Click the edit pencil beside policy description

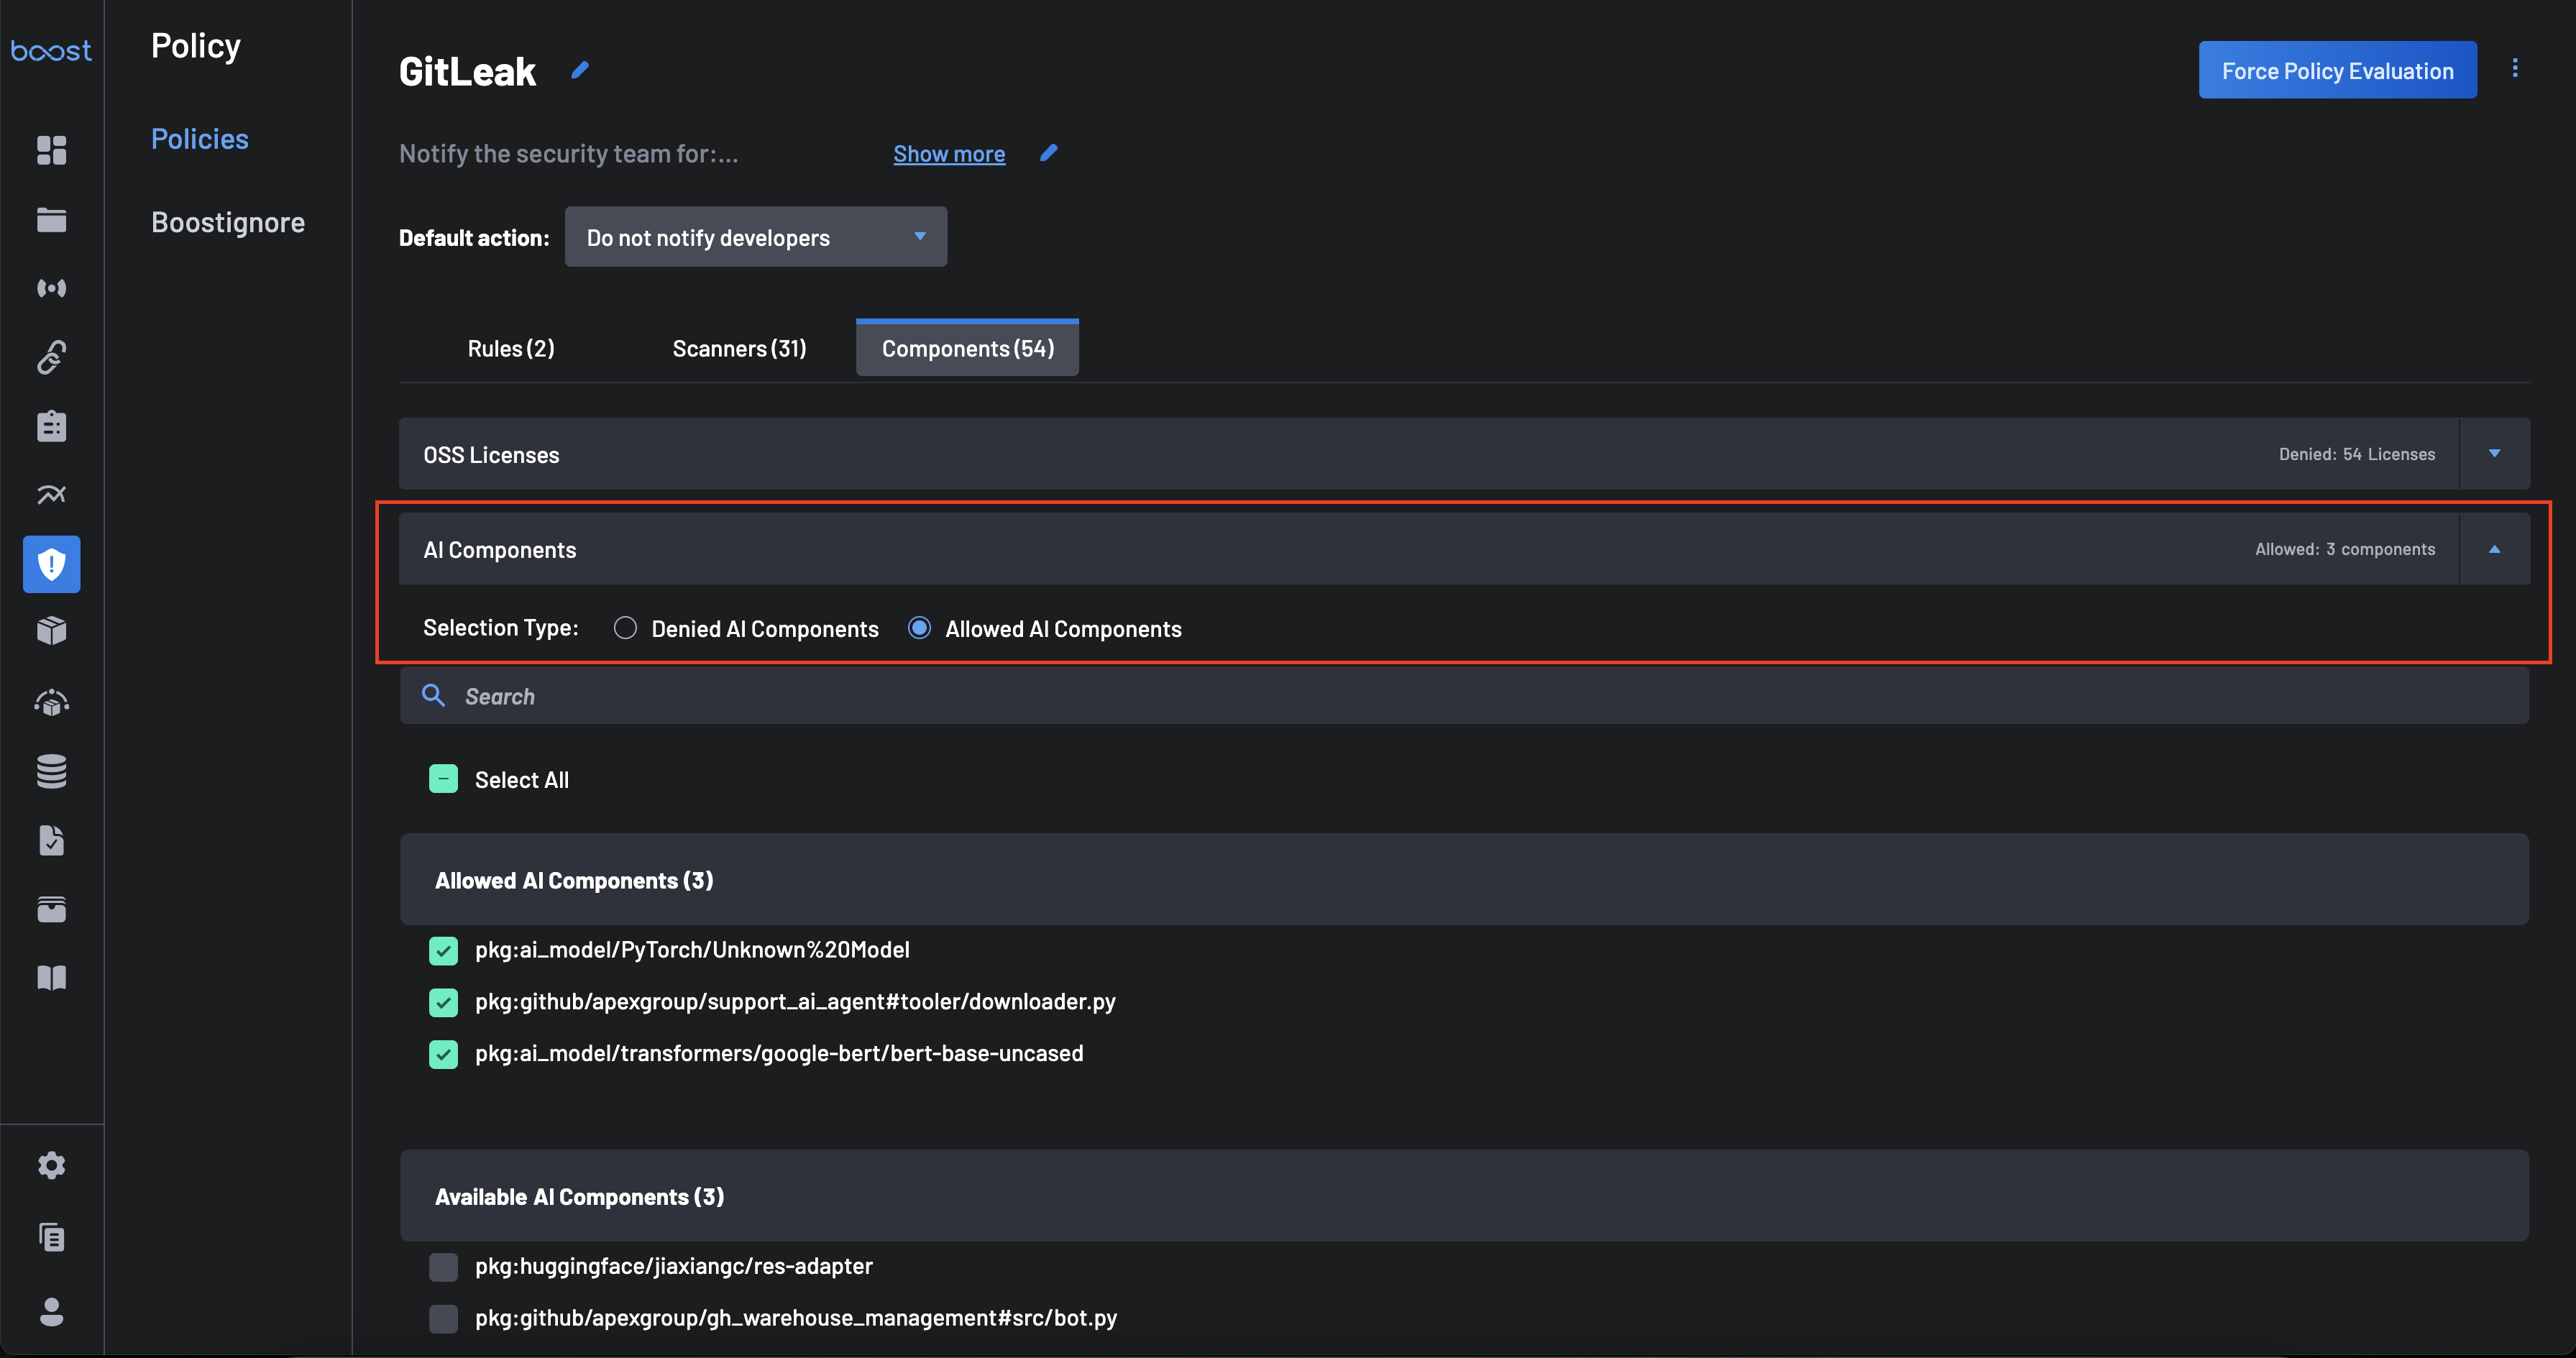(x=1048, y=153)
